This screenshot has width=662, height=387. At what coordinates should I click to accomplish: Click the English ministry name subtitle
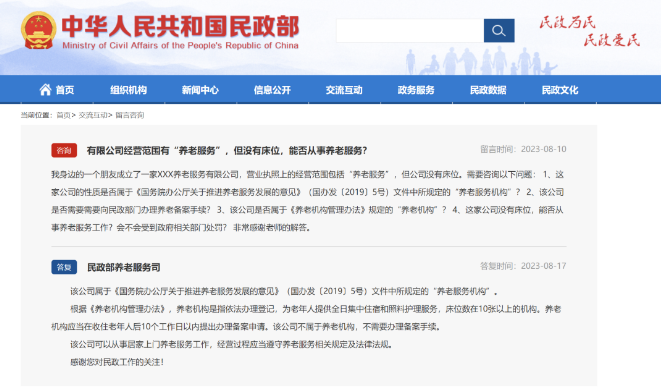(180, 45)
